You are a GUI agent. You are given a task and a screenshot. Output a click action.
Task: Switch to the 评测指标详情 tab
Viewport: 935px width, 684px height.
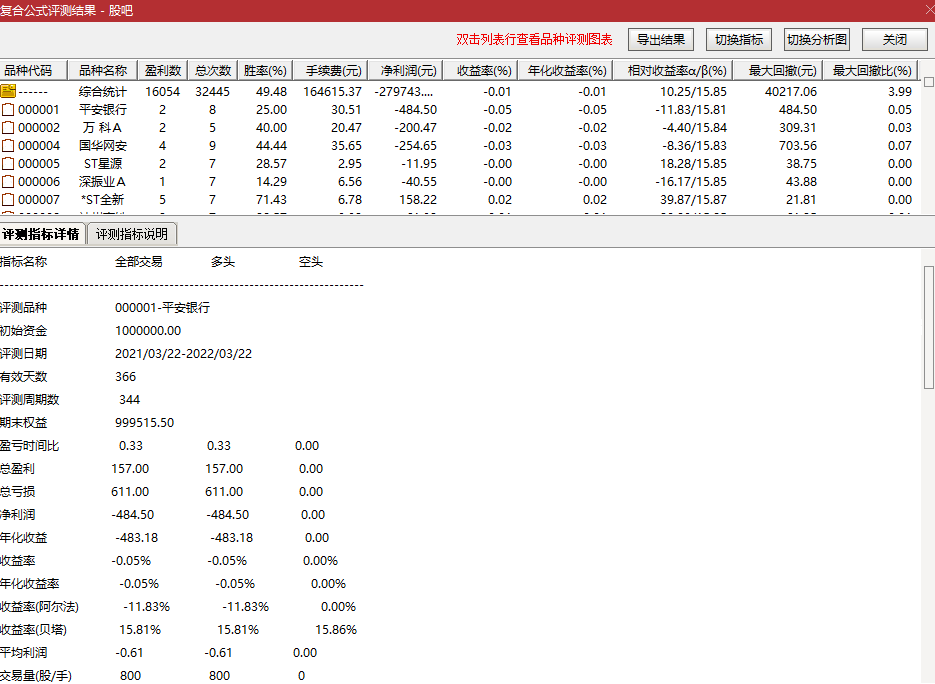41,234
